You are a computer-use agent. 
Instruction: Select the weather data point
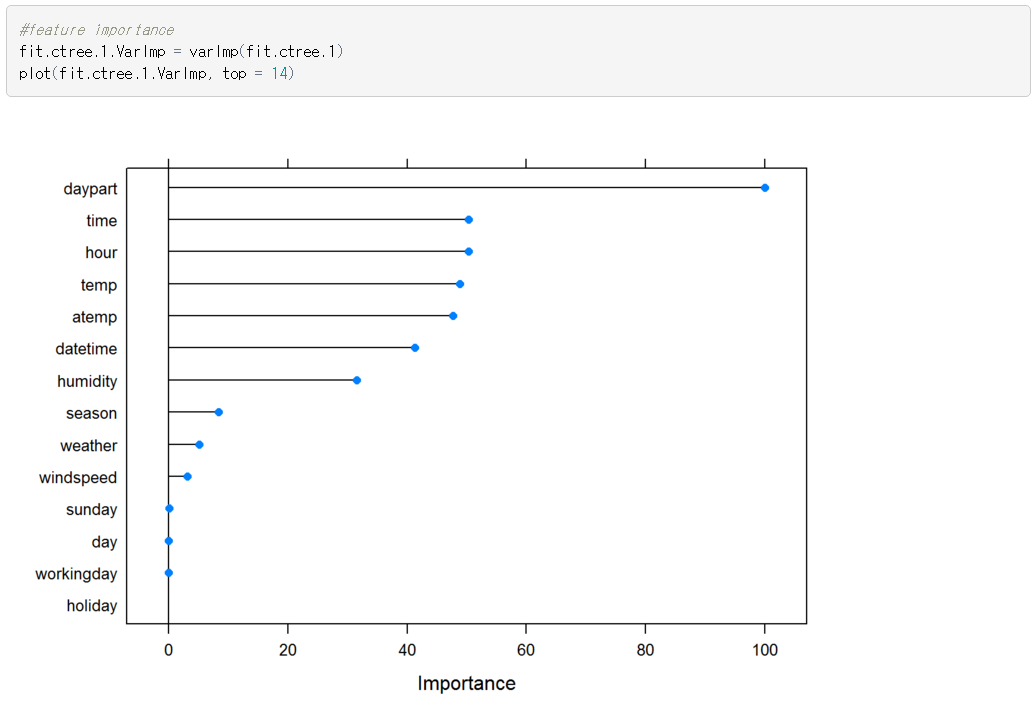pos(199,444)
